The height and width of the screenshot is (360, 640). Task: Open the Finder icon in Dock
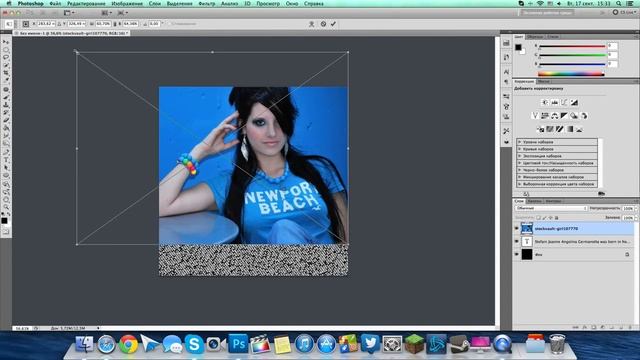pos(84,344)
